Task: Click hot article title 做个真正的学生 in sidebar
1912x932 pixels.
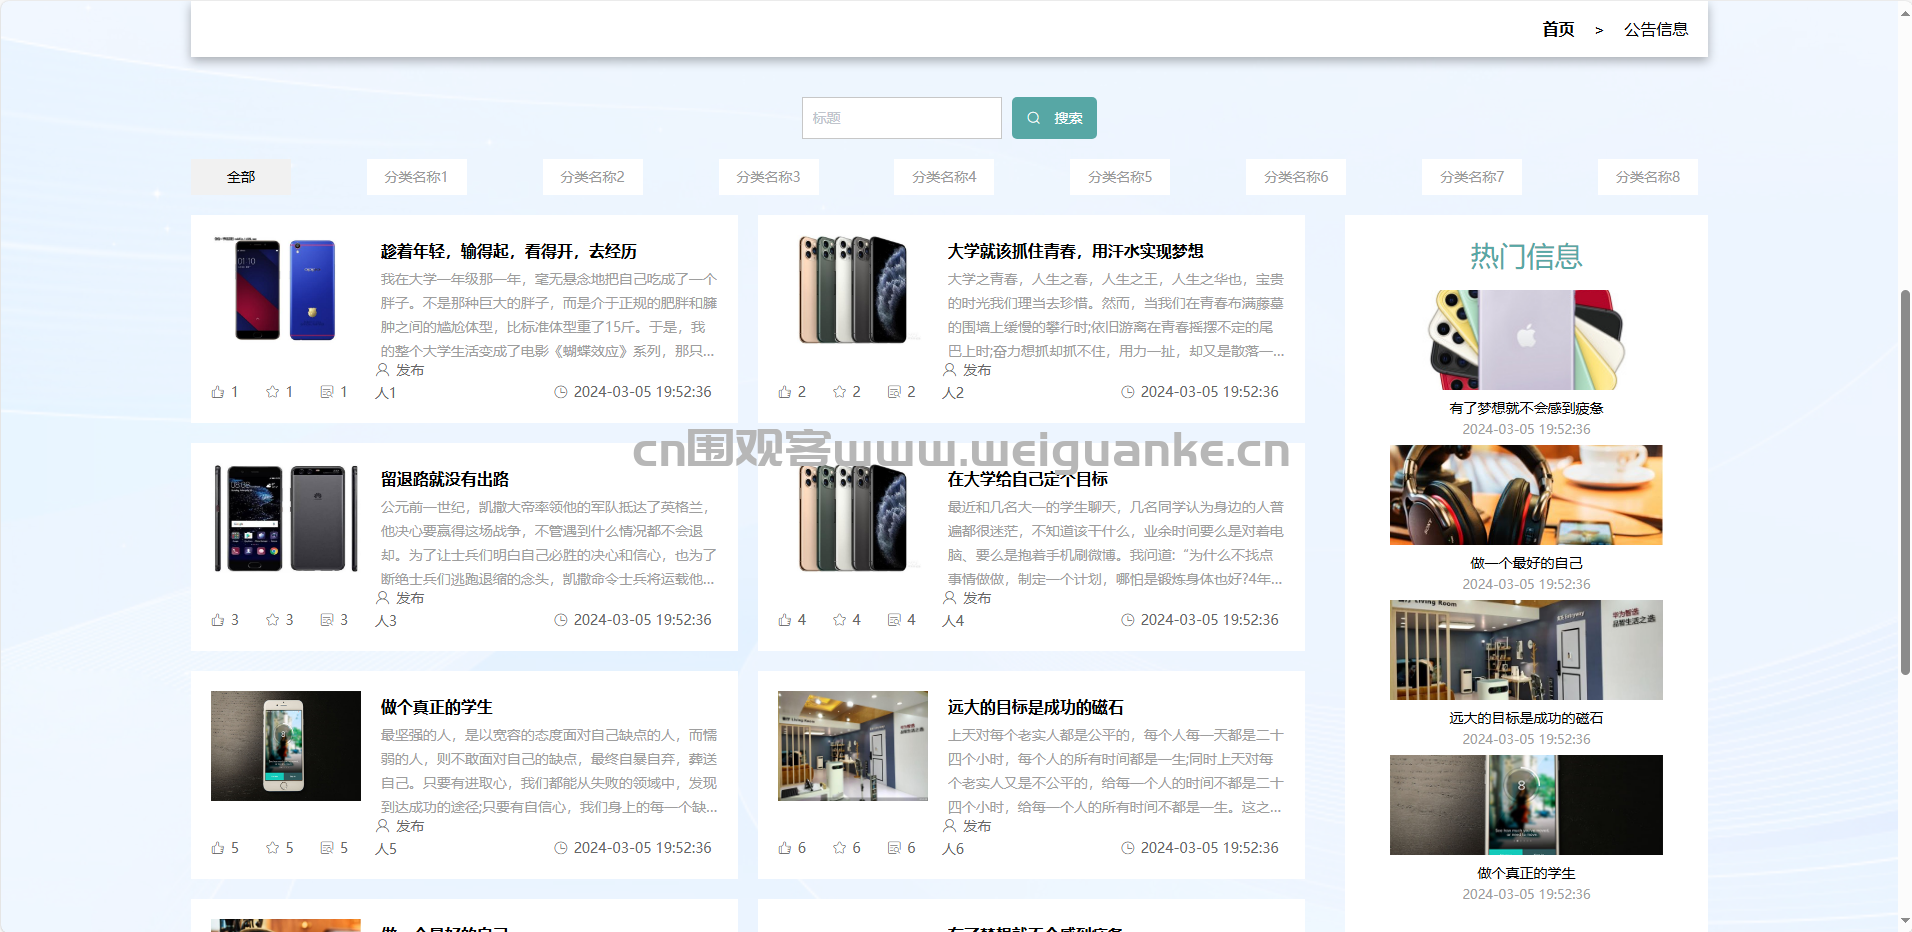Action: pyautogui.click(x=1526, y=873)
